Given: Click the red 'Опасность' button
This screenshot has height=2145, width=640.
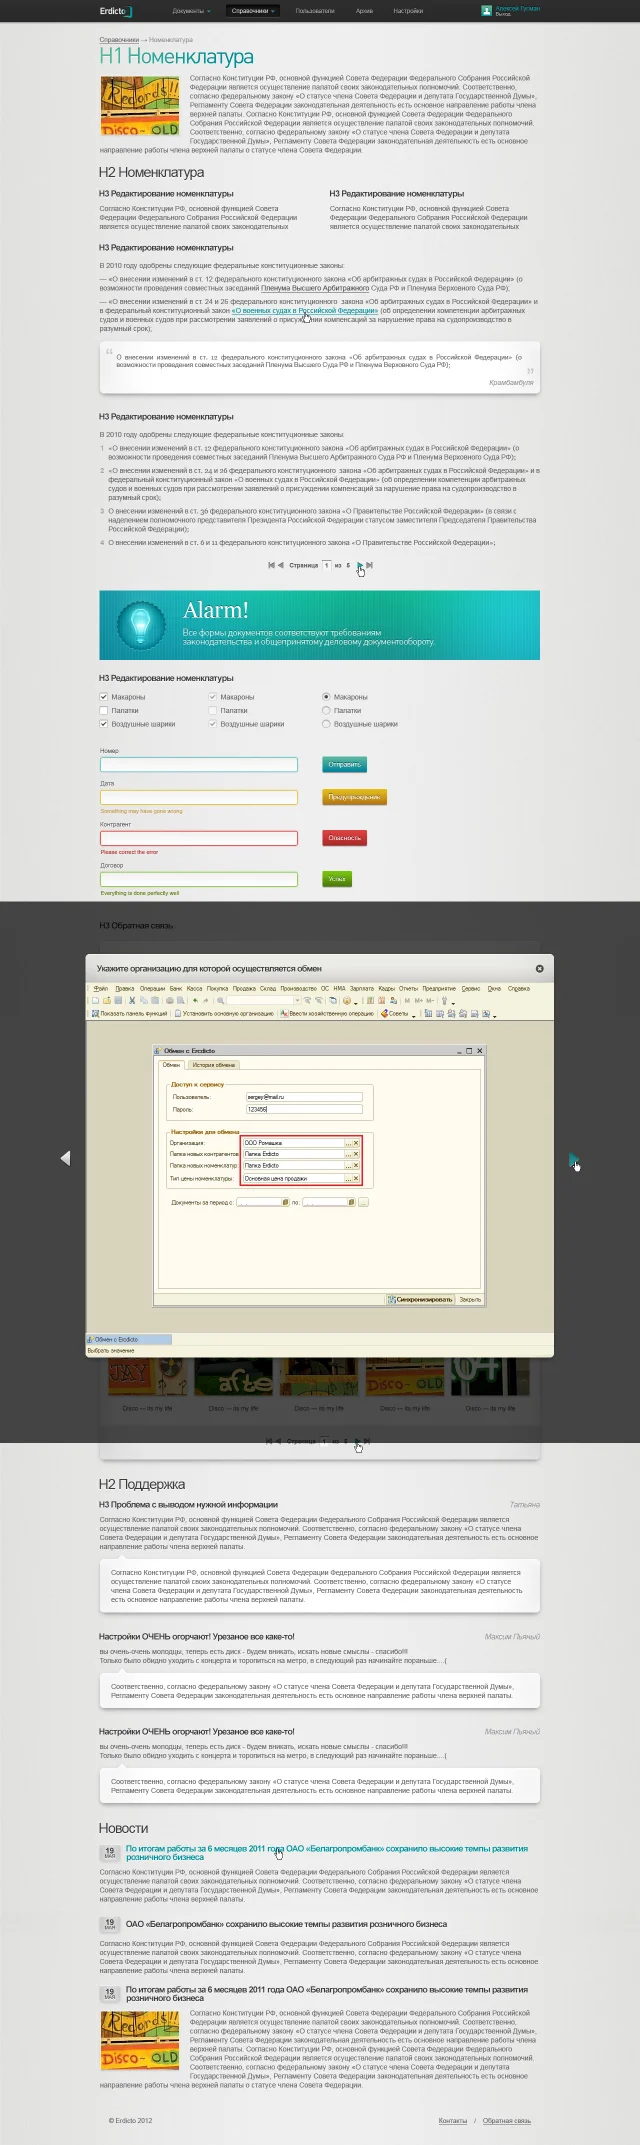Looking at the screenshot, I should tap(345, 838).
